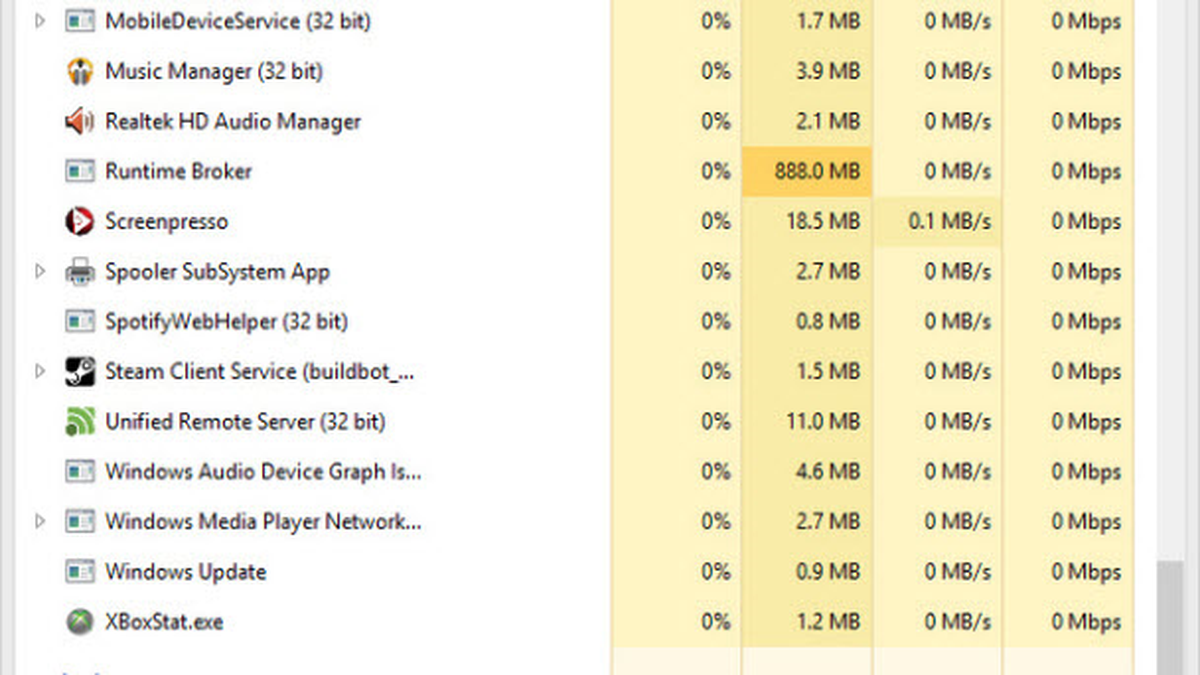
Task: Click Runtime Broker's 0 Mbps network value
Action: coord(1086,171)
